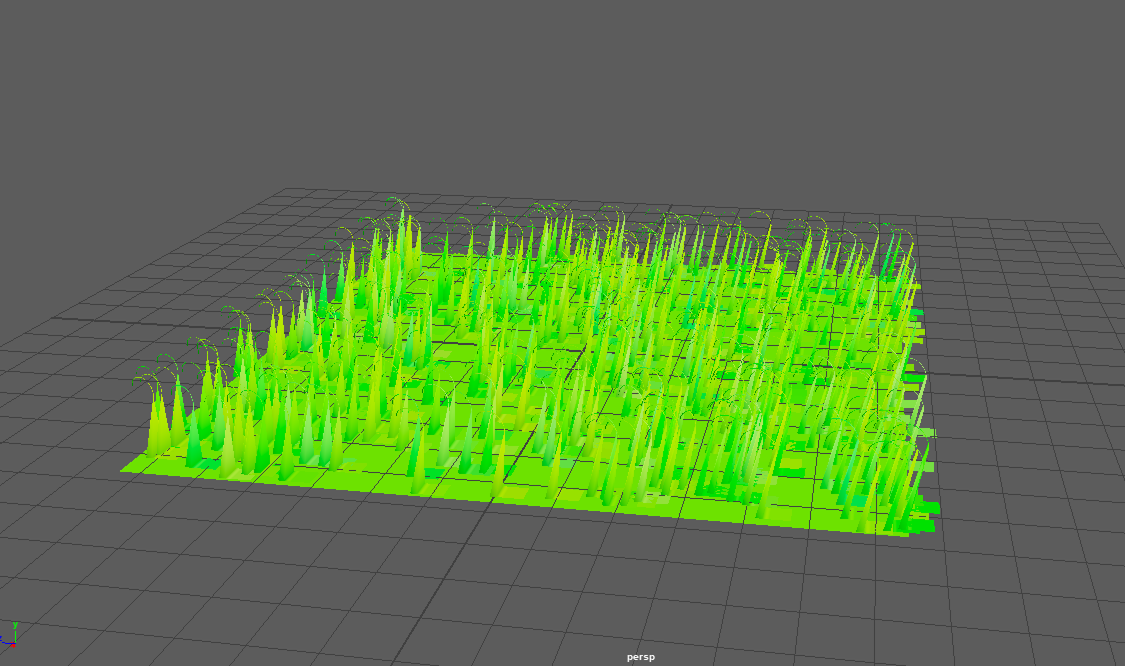
Task: Click the persp camera name label
Action: (640, 657)
